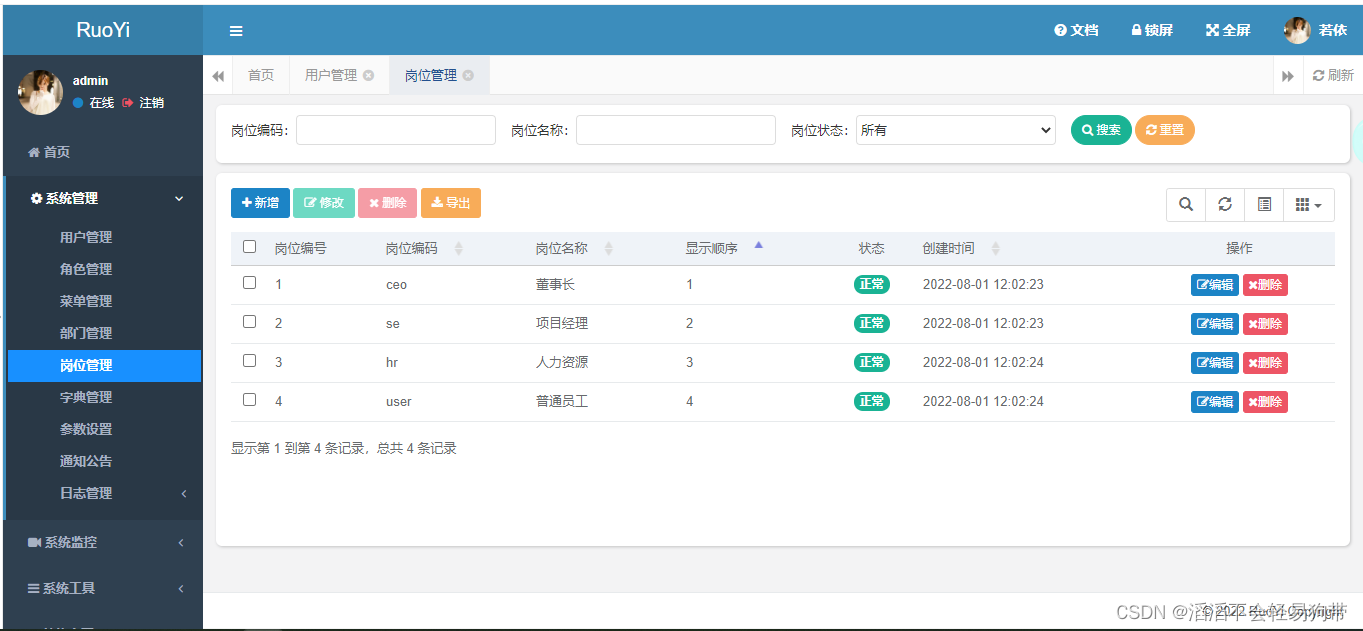
Task: Open the 文档 documentation link
Action: (x=1076, y=30)
